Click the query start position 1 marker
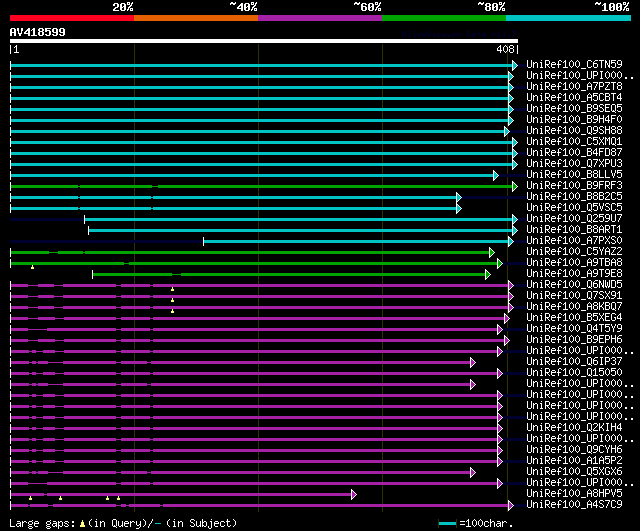 click(16, 49)
